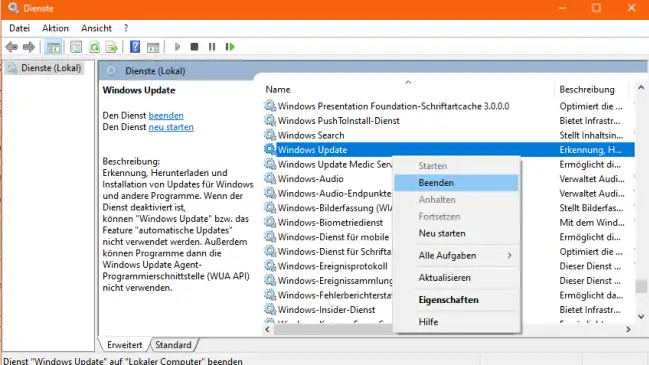Switch to the Standard tab
This screenshot has height=365, width=649.
click(x=173, y=345)
